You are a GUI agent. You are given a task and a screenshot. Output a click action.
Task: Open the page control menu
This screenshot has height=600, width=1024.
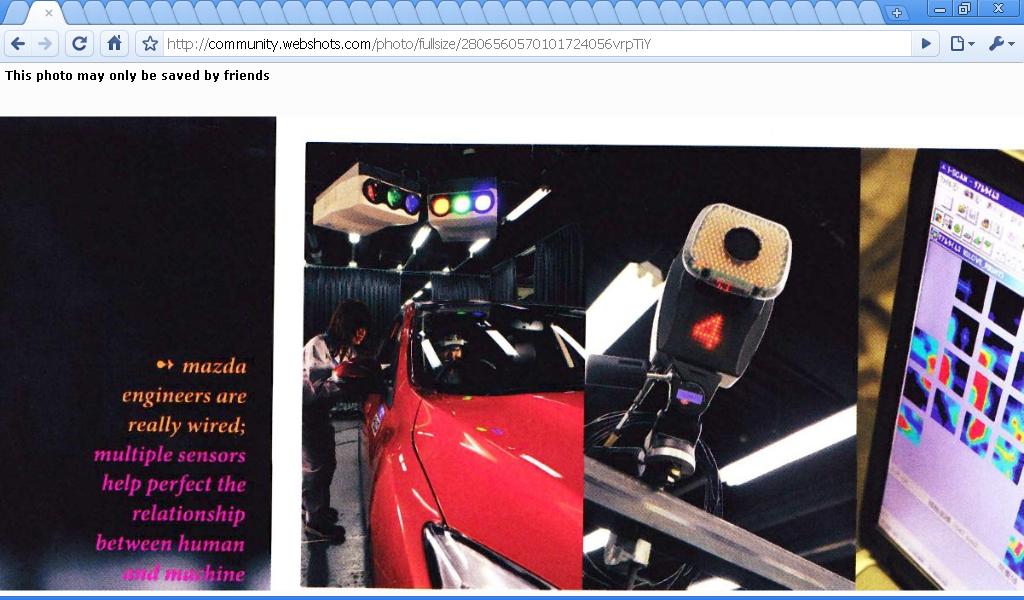click(x=963, y=44)
